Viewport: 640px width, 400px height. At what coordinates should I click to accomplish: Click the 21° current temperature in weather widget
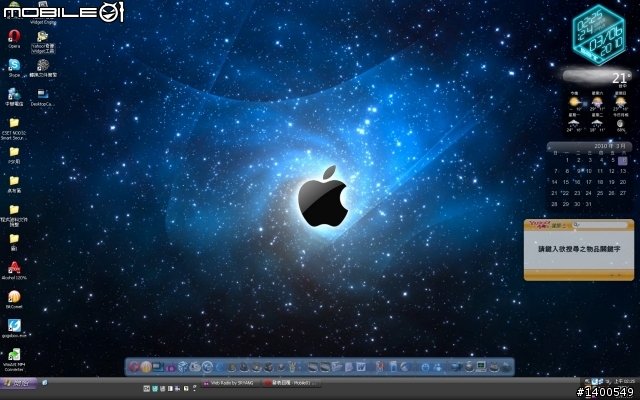[620, 78]
